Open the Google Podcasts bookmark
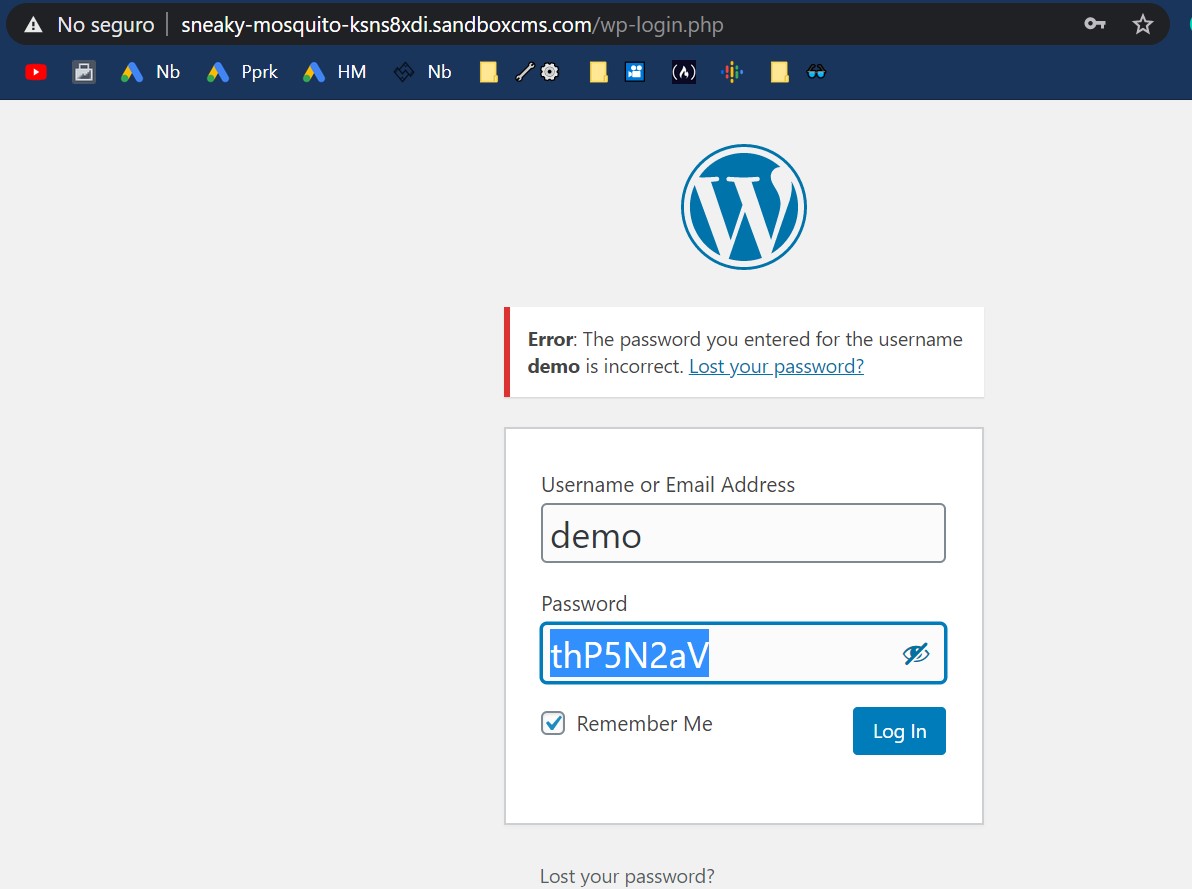Viewport: 1192px width, 889px height. pyautogui.click(x=732, y=72)
